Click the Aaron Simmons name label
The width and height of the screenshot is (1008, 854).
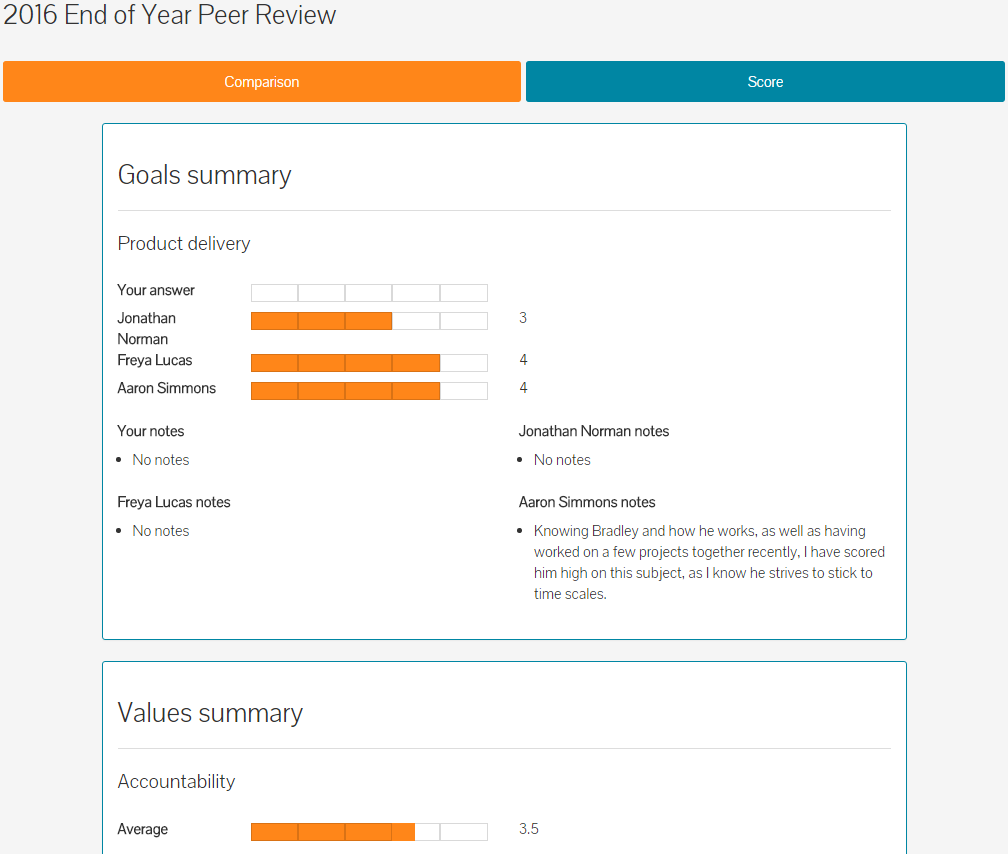pos(166,388)
